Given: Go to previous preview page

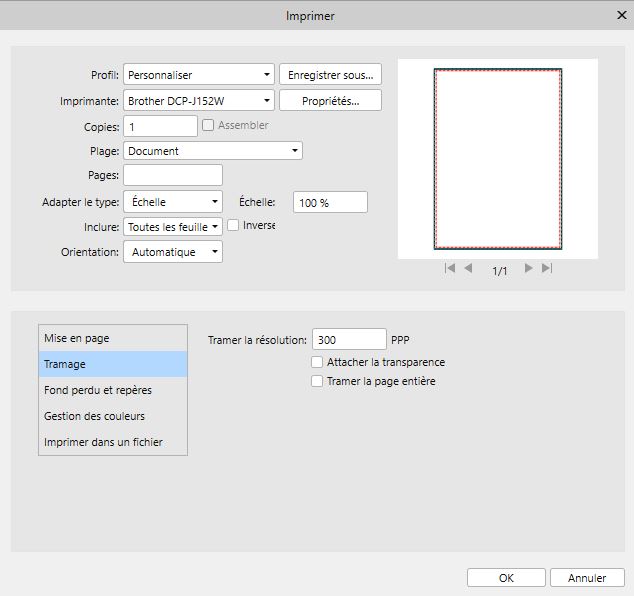Looking at the screenshot, I should point(468,268).
